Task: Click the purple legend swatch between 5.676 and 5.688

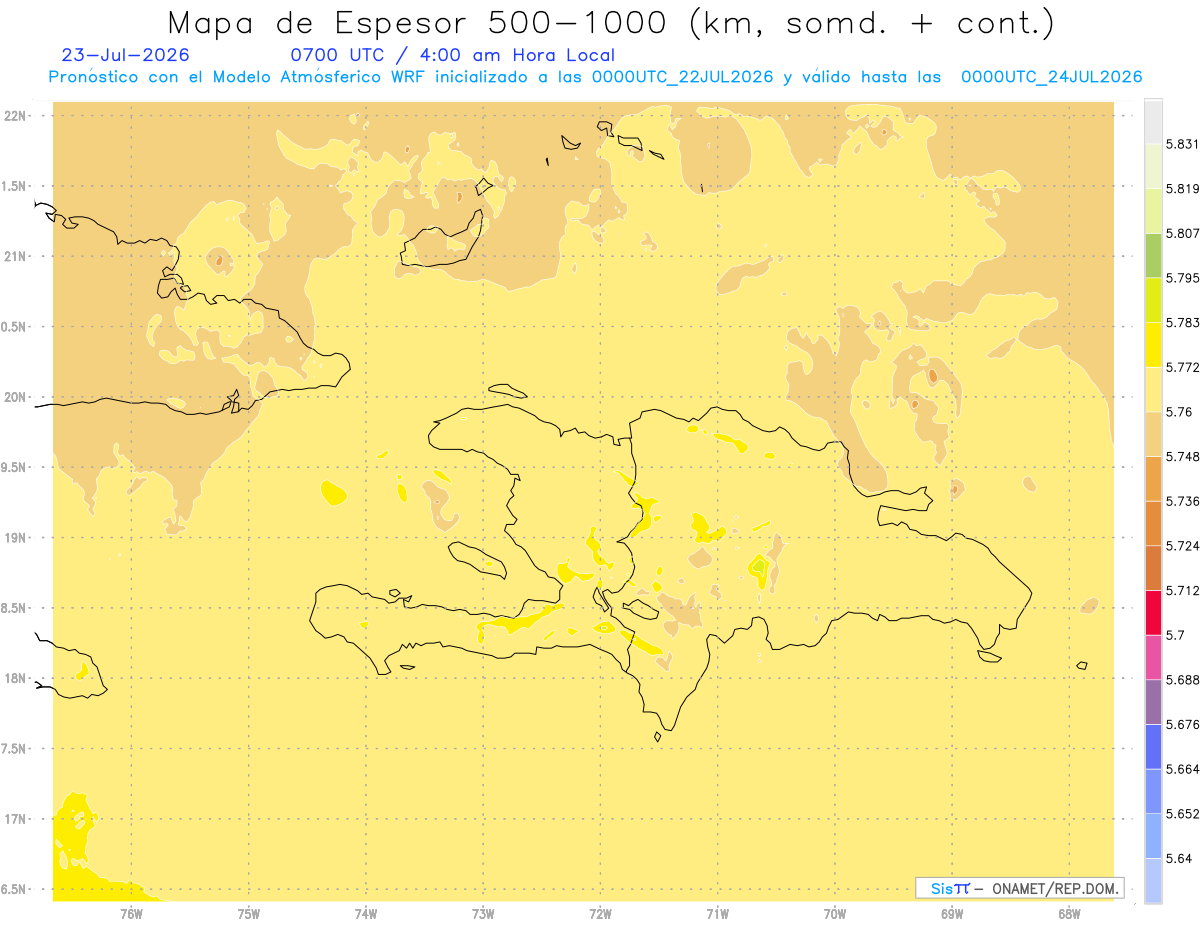Action: pos(1153,703)
